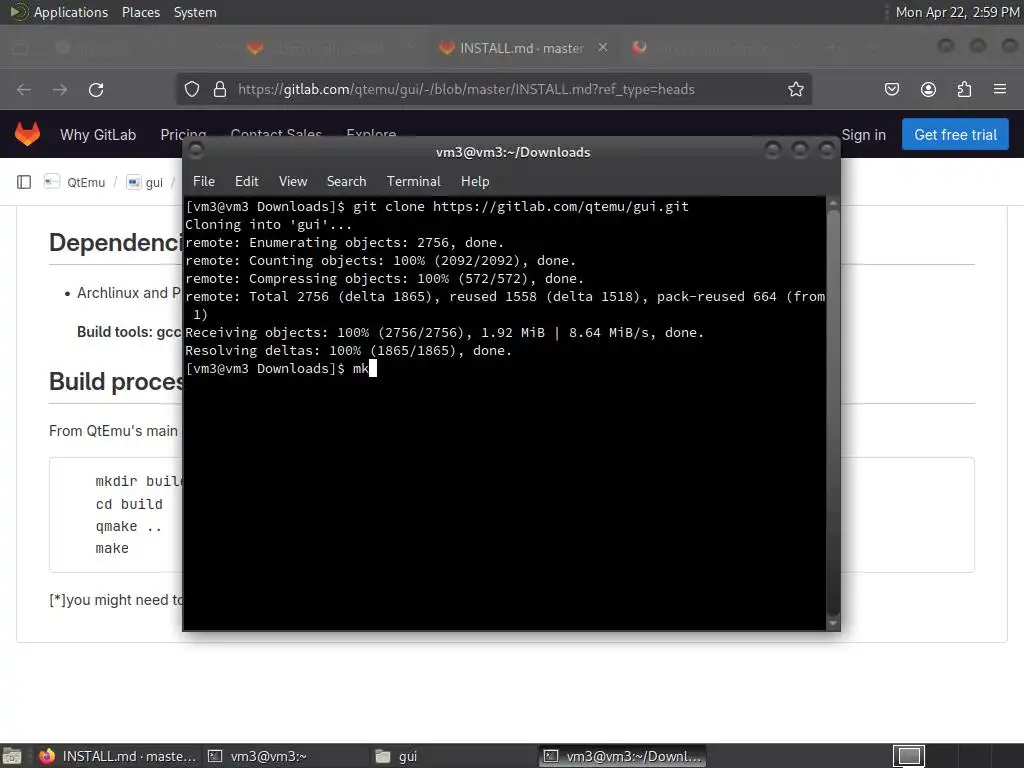Open terminal View menu

coord(293,181)
